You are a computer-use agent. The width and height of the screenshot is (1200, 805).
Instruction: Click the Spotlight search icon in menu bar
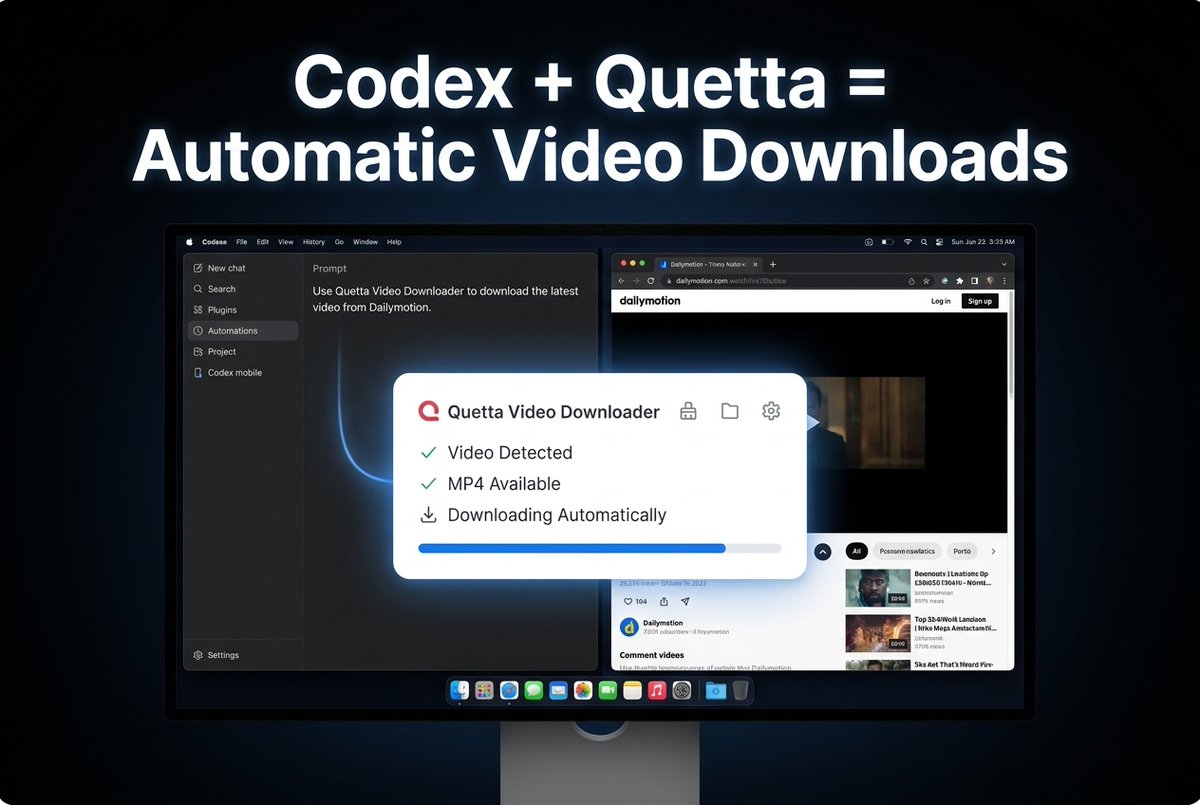(925, 242)
